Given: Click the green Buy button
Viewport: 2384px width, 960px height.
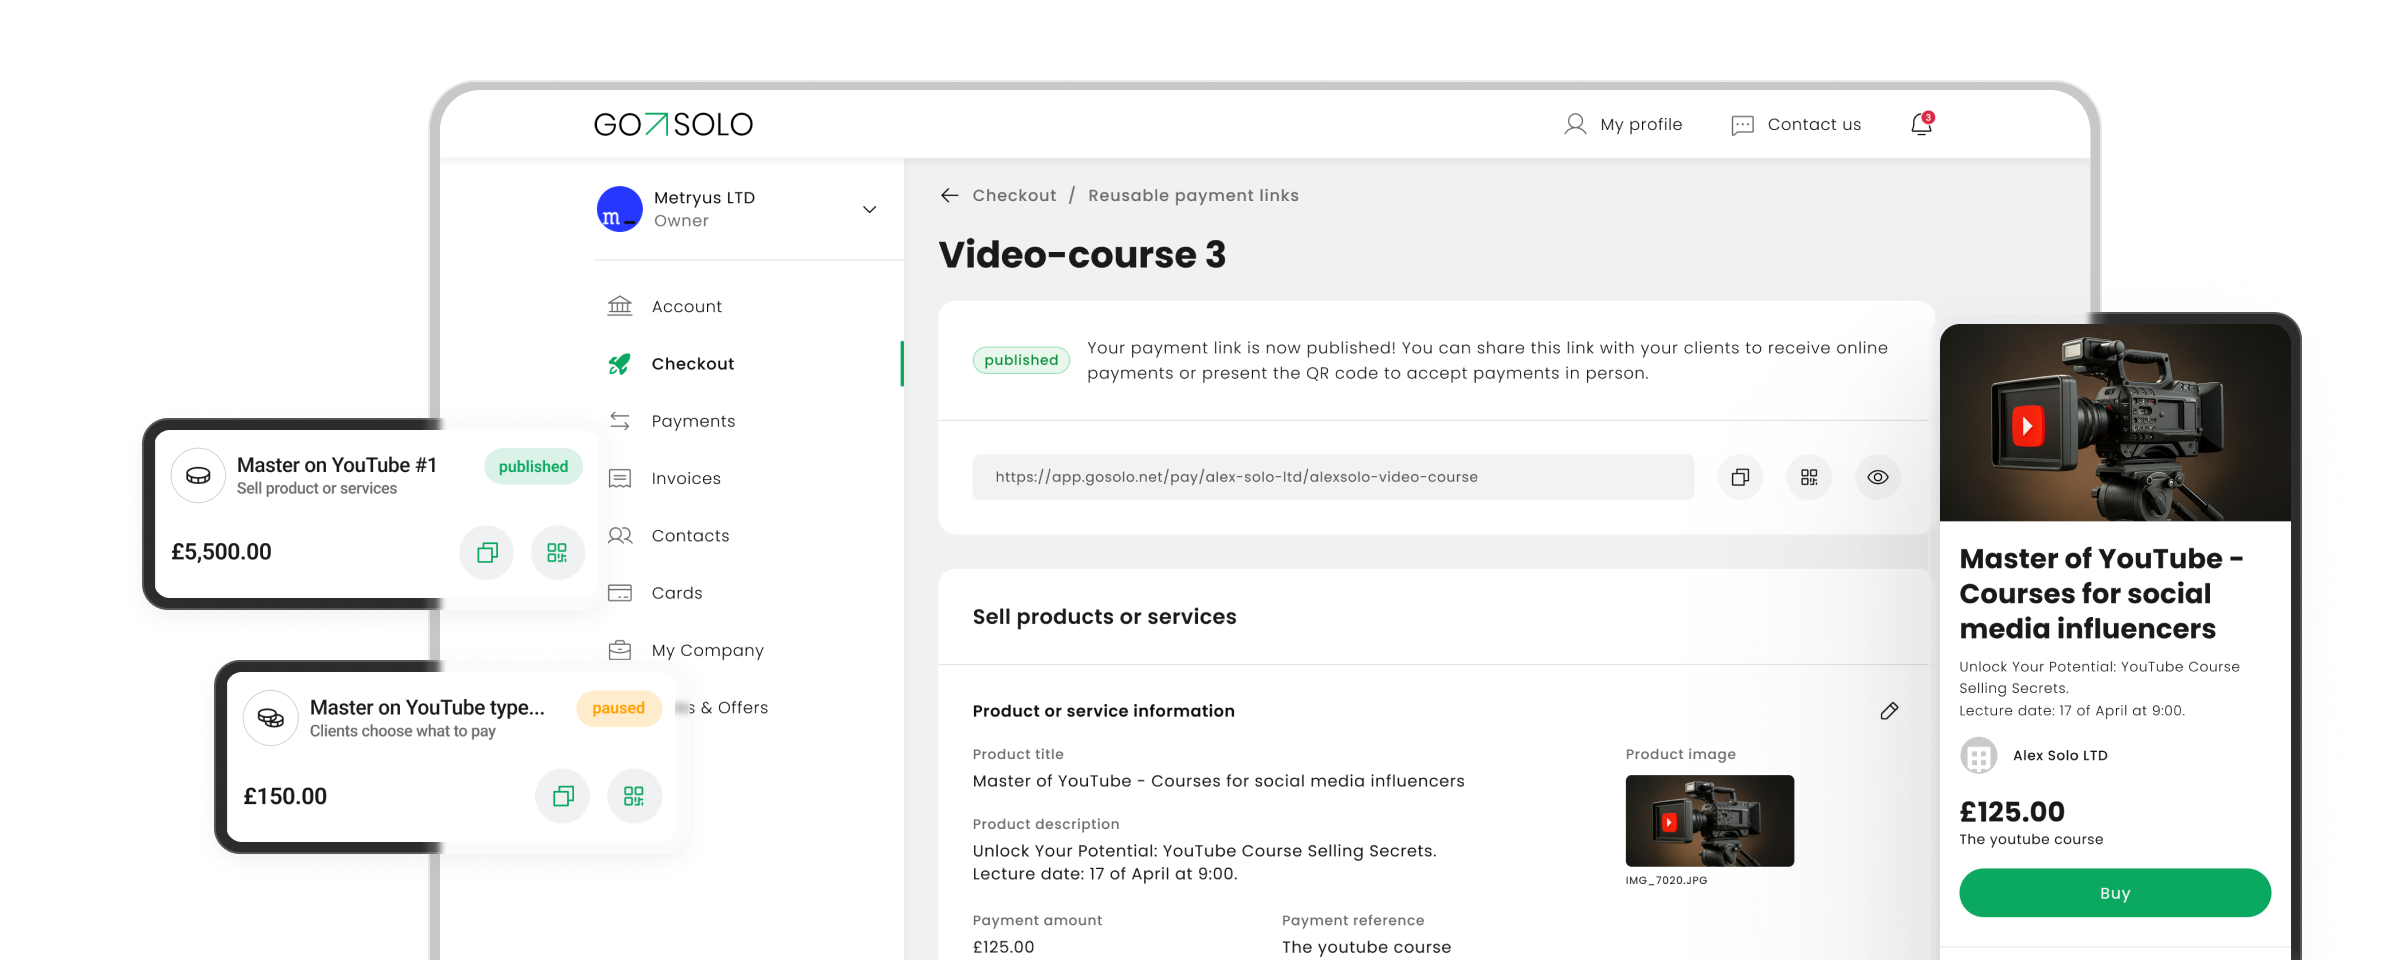Looking at the screenshot, I should pos(2115,893).
